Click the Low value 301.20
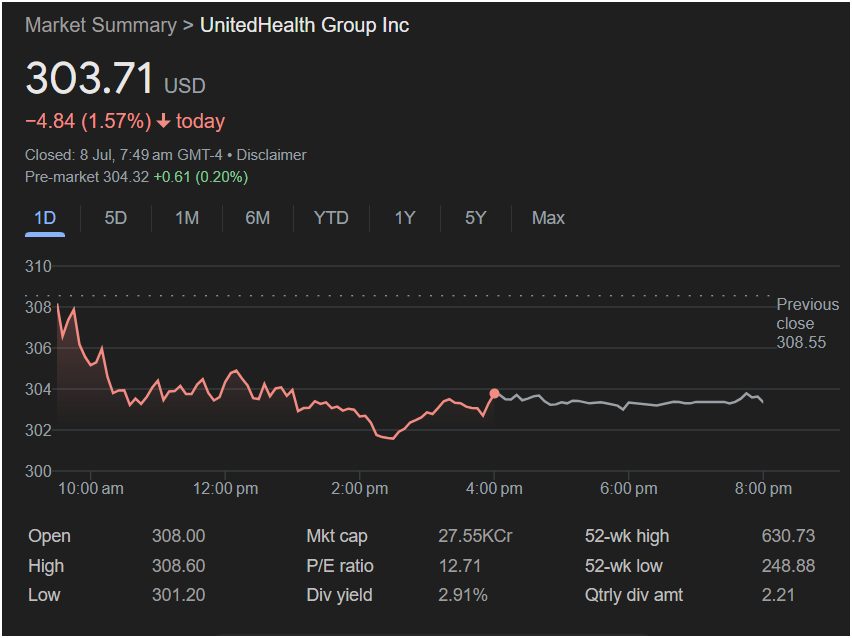The image size is (852, 638). click(x=178, y=596)
